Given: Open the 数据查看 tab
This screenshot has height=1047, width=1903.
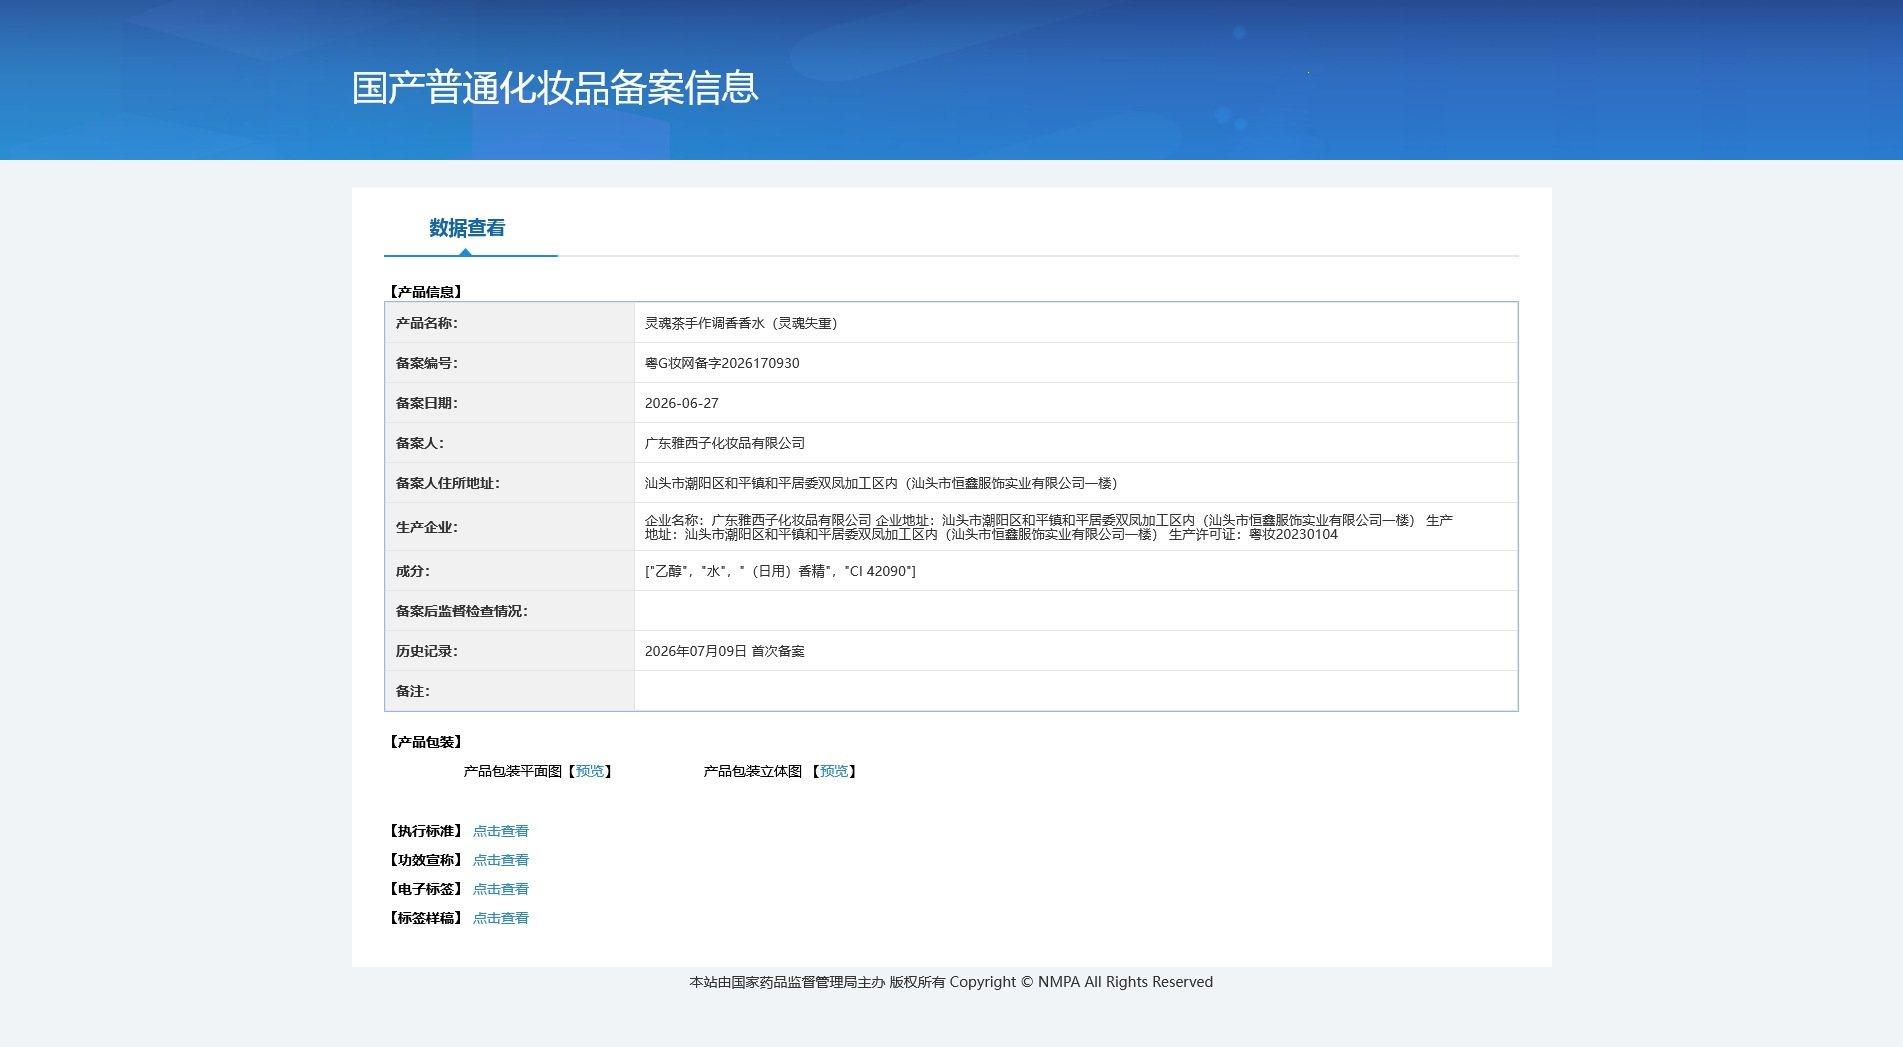Looking at the screenshot, I should point(467,228).
